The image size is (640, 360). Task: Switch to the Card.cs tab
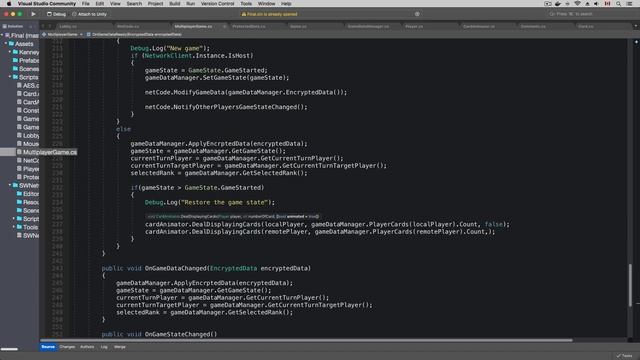(x=586, y=26)
